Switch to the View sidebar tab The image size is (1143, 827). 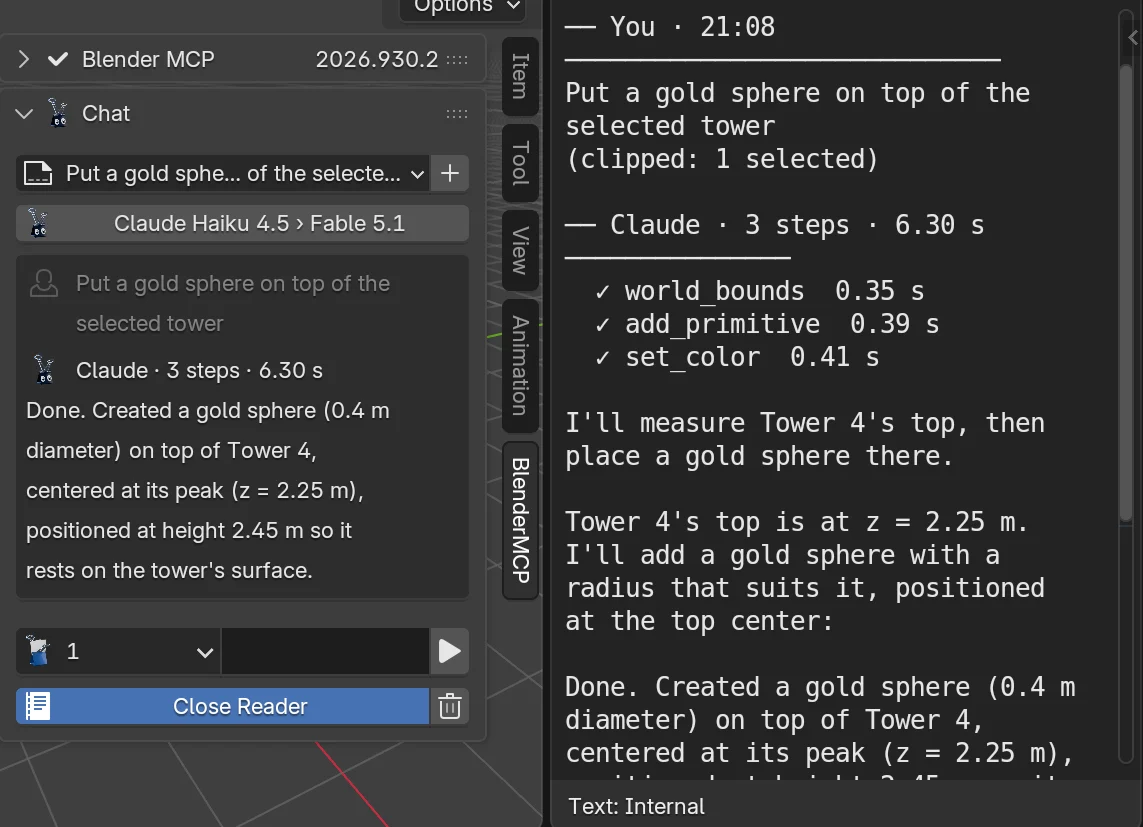coord(520,251)
